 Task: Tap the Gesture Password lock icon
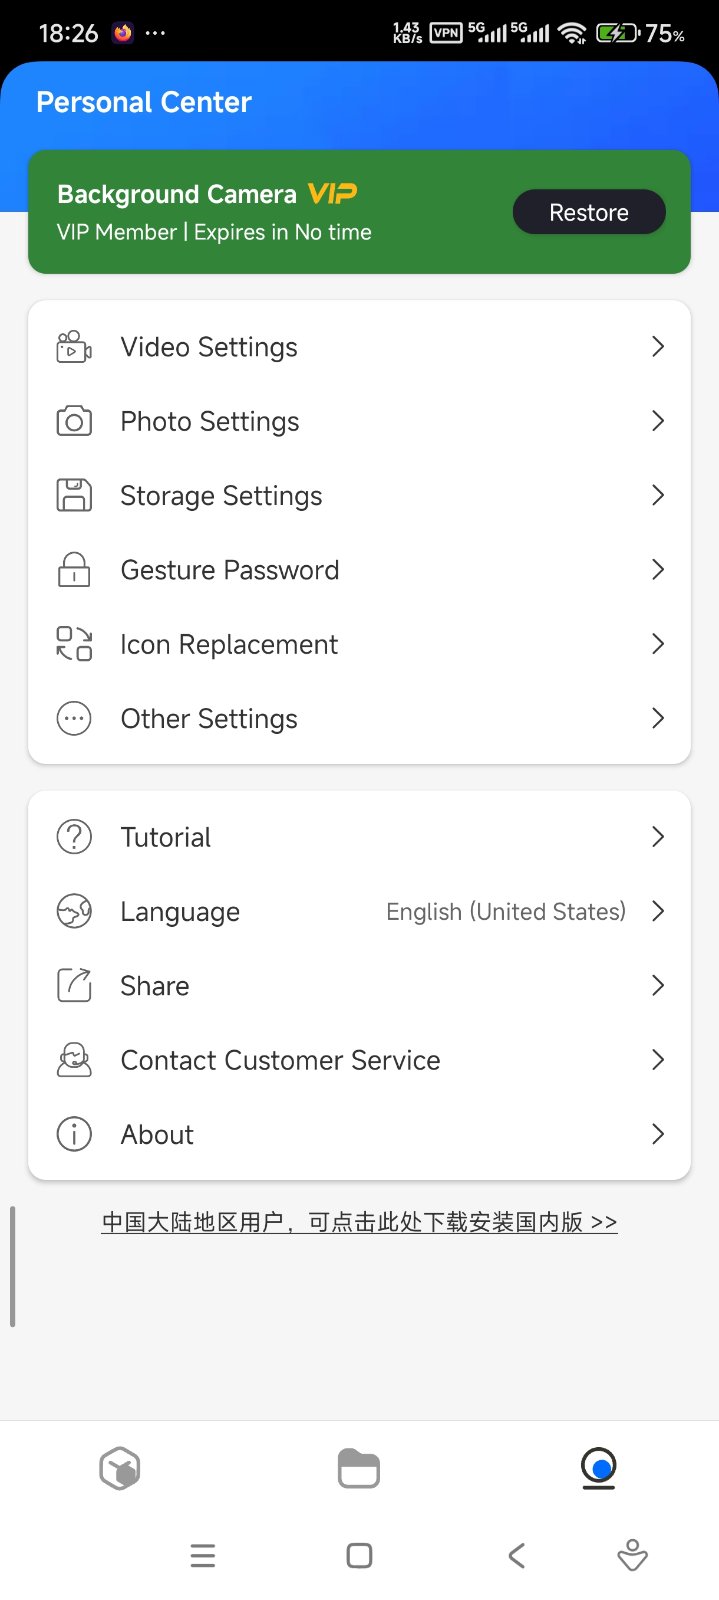click(x=74, y=570)
